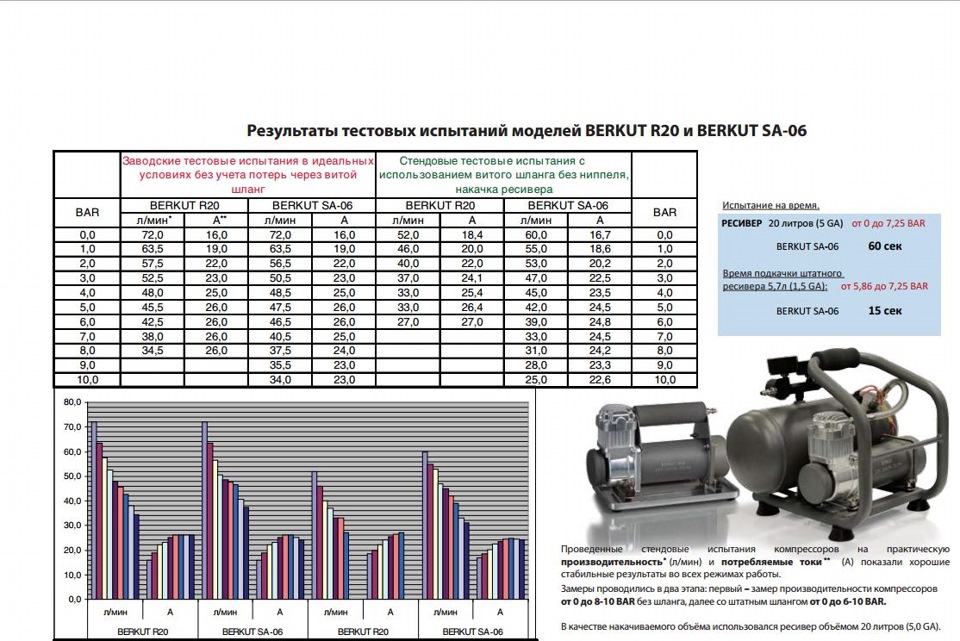The height and width of the screenshot is (641, 960).
Task: Click the table value '55,0'
Action: 536,249
